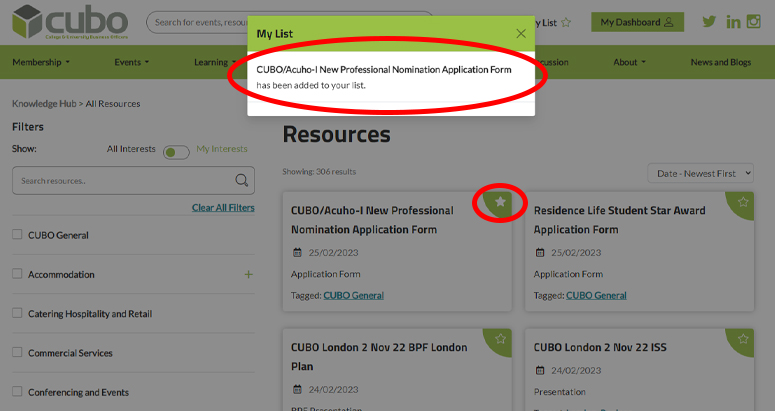Open the Events menu

[x=131, y=62]
